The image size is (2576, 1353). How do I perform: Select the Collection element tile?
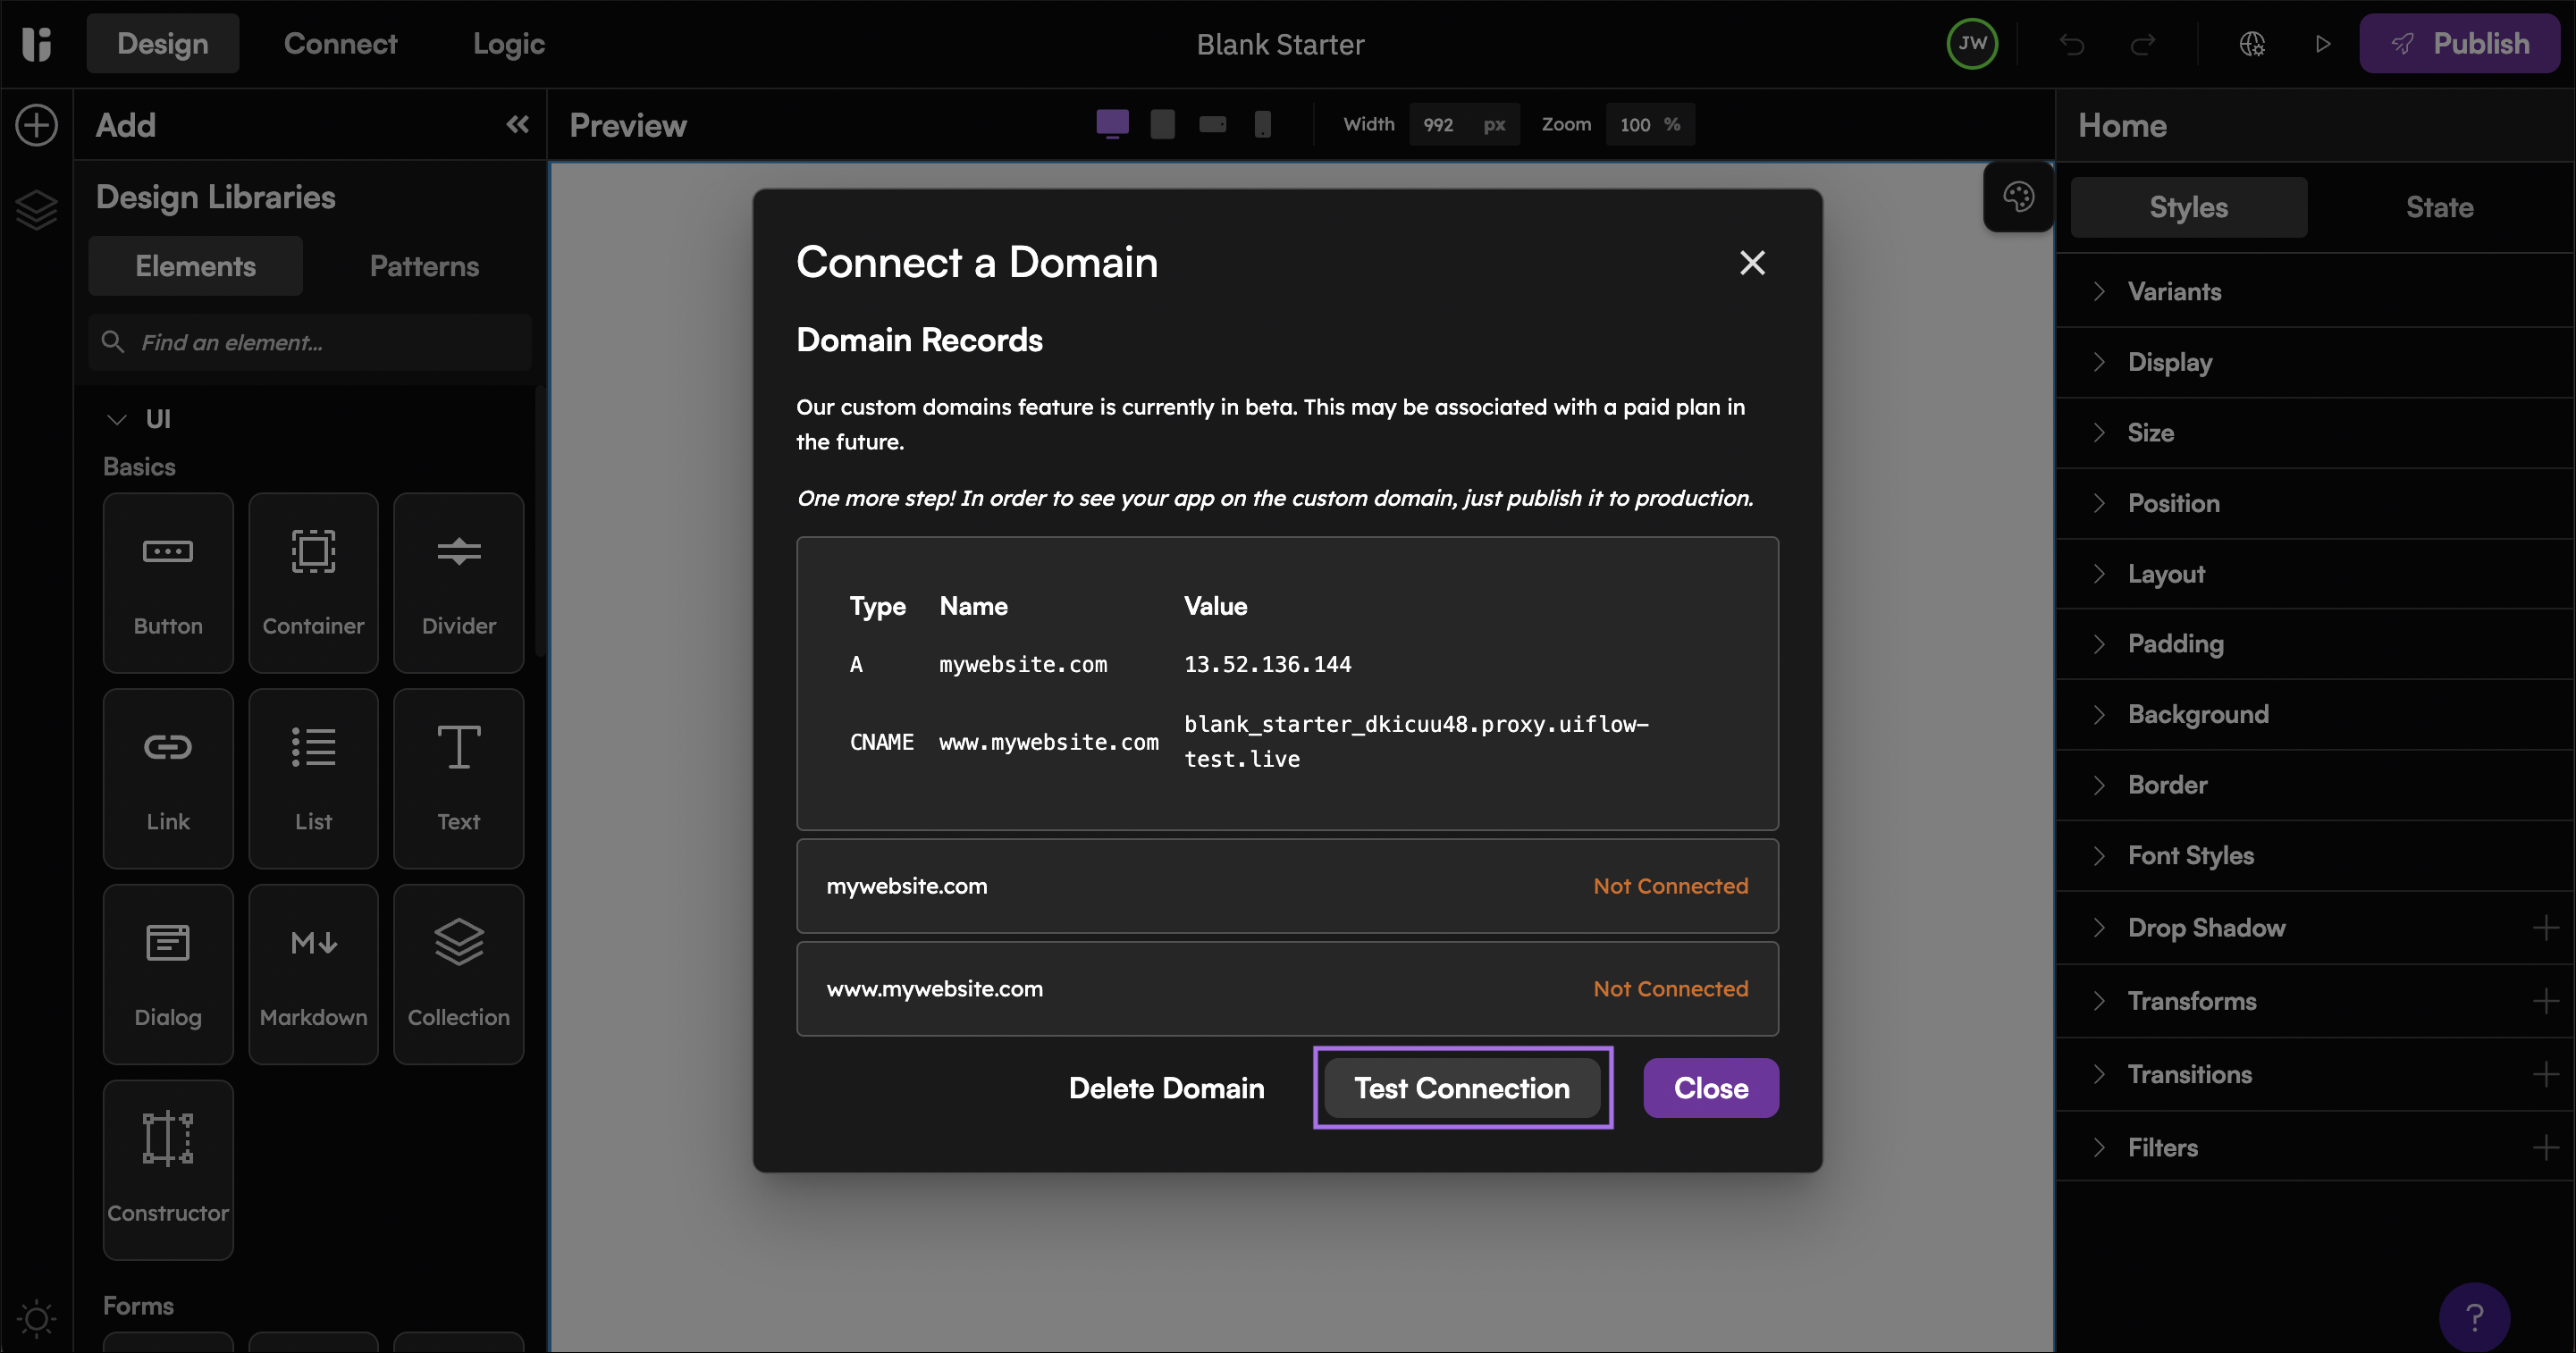click(458, 973)
